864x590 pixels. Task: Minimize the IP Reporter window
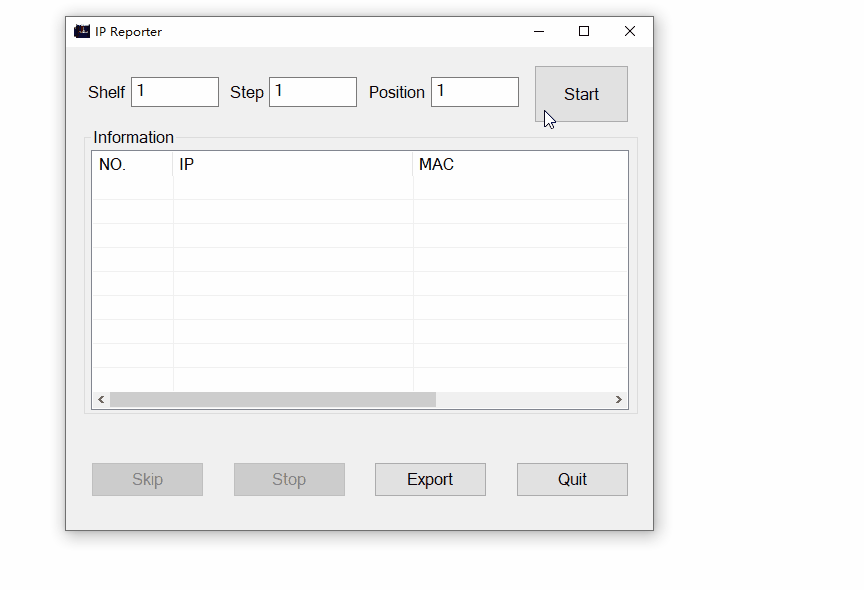[x=539, y=31]
